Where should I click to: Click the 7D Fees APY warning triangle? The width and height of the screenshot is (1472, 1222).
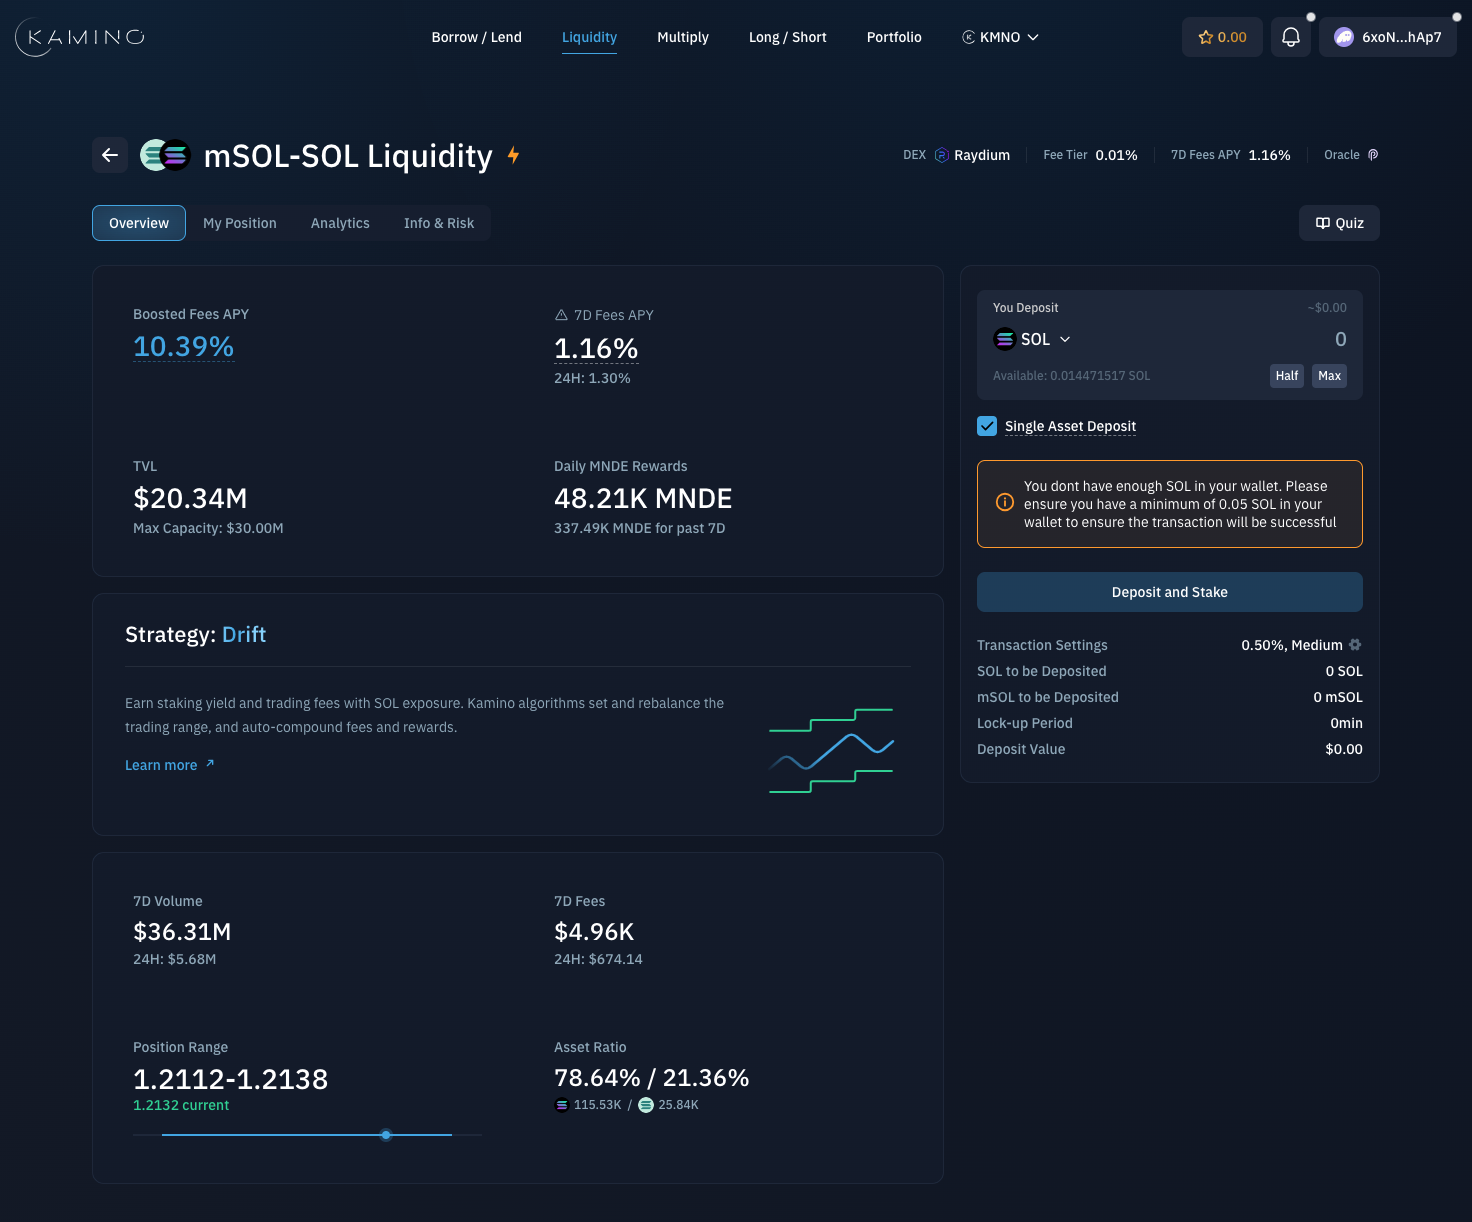[561, 315]
